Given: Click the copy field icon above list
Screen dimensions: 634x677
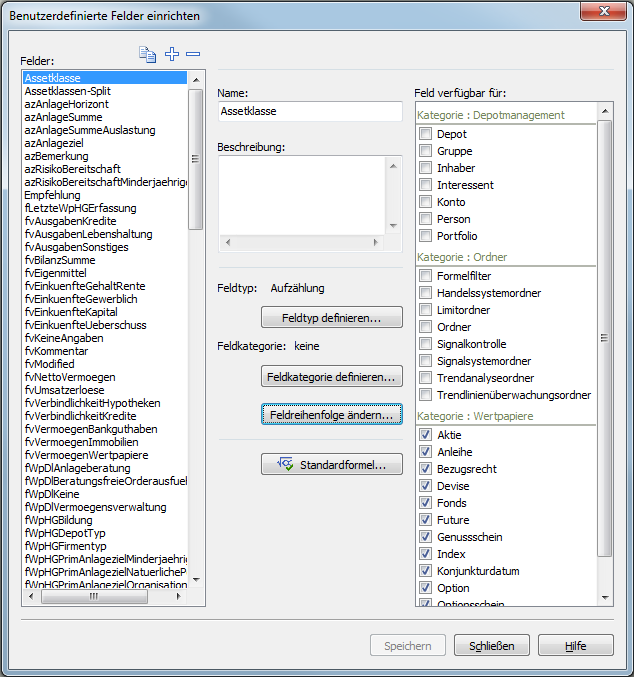Looking at the screenshot, I should click(148, 55).
